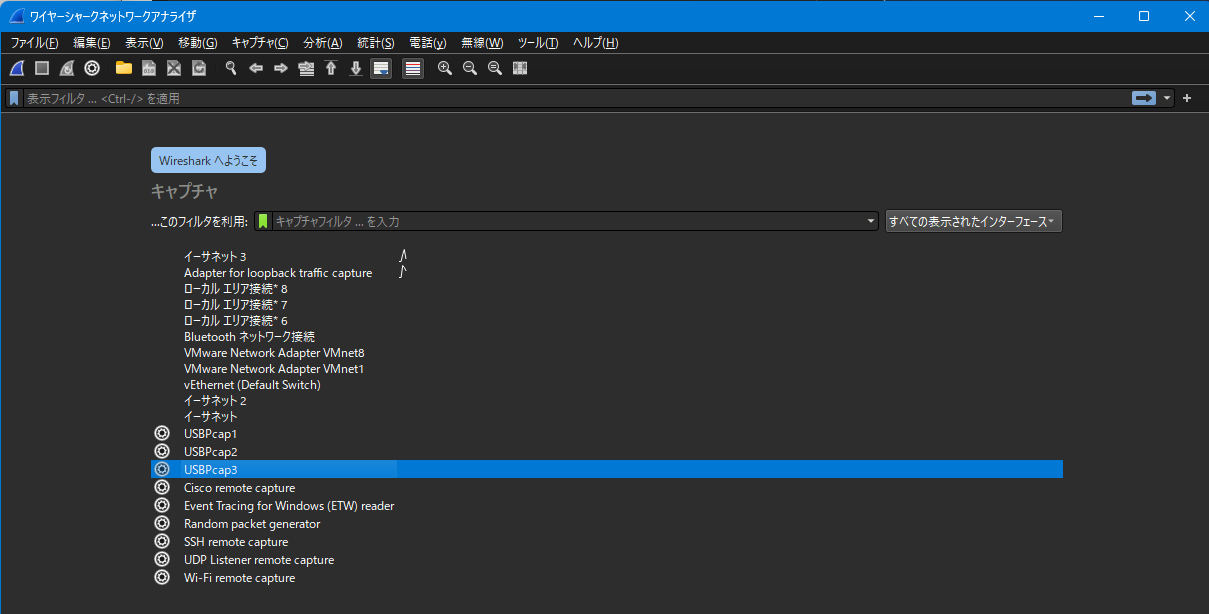Viewport: 1209px width, 614px height.
Task: Open settings gear for Random packet generator
Action: (162, 524)
